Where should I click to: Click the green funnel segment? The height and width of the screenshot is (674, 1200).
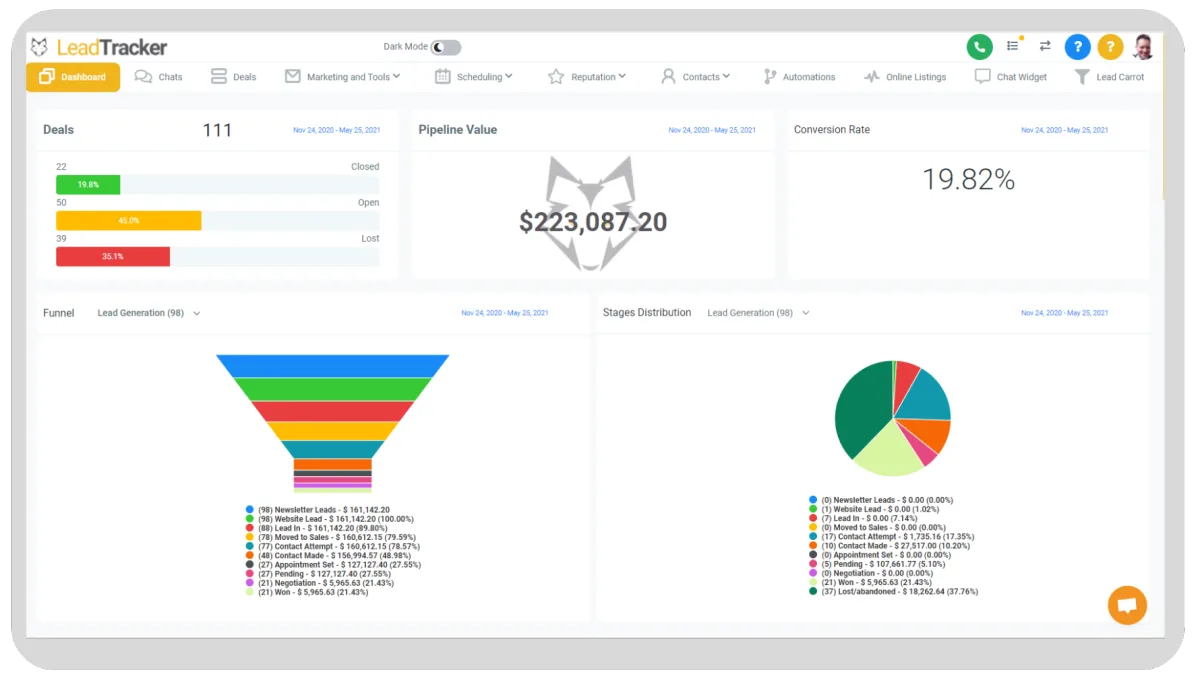tap(333, 389)
